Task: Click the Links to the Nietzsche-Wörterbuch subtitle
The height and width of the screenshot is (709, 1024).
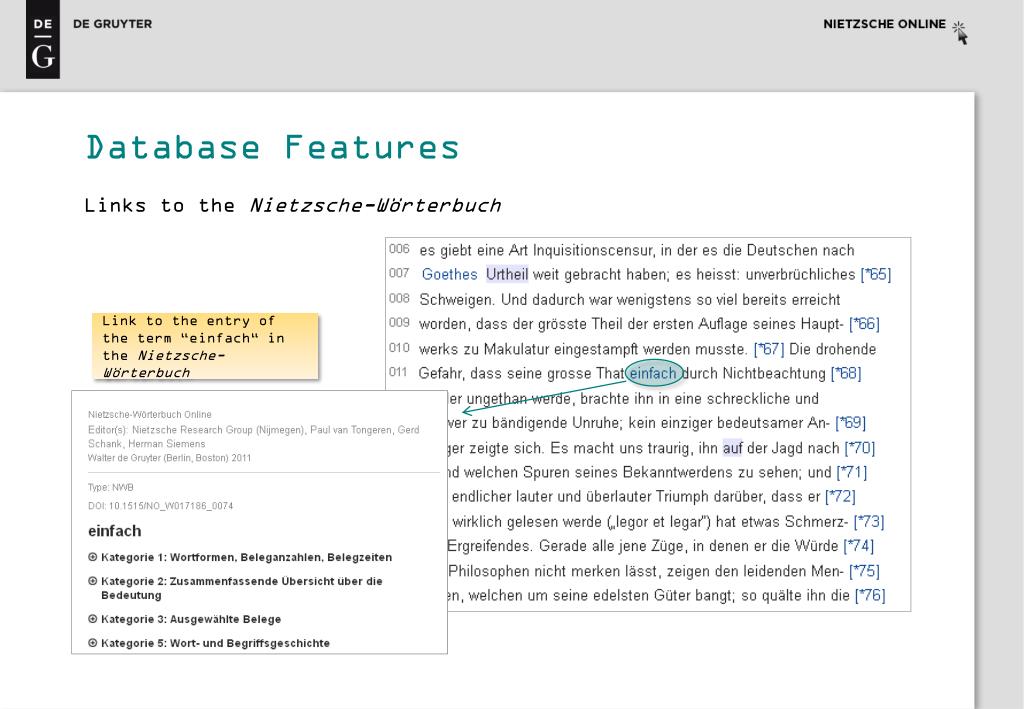Action: [x=293, y=206]
